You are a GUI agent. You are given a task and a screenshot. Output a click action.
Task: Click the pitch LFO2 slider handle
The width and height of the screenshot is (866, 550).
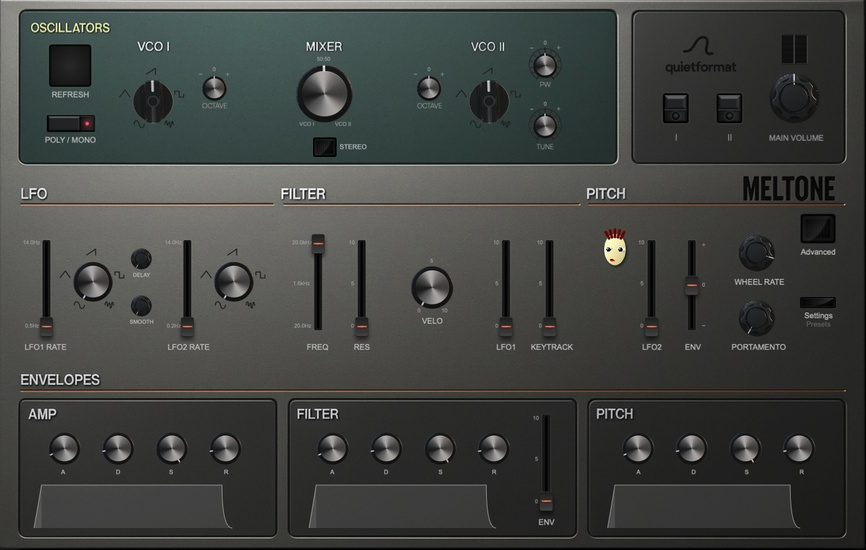point(652,326)
